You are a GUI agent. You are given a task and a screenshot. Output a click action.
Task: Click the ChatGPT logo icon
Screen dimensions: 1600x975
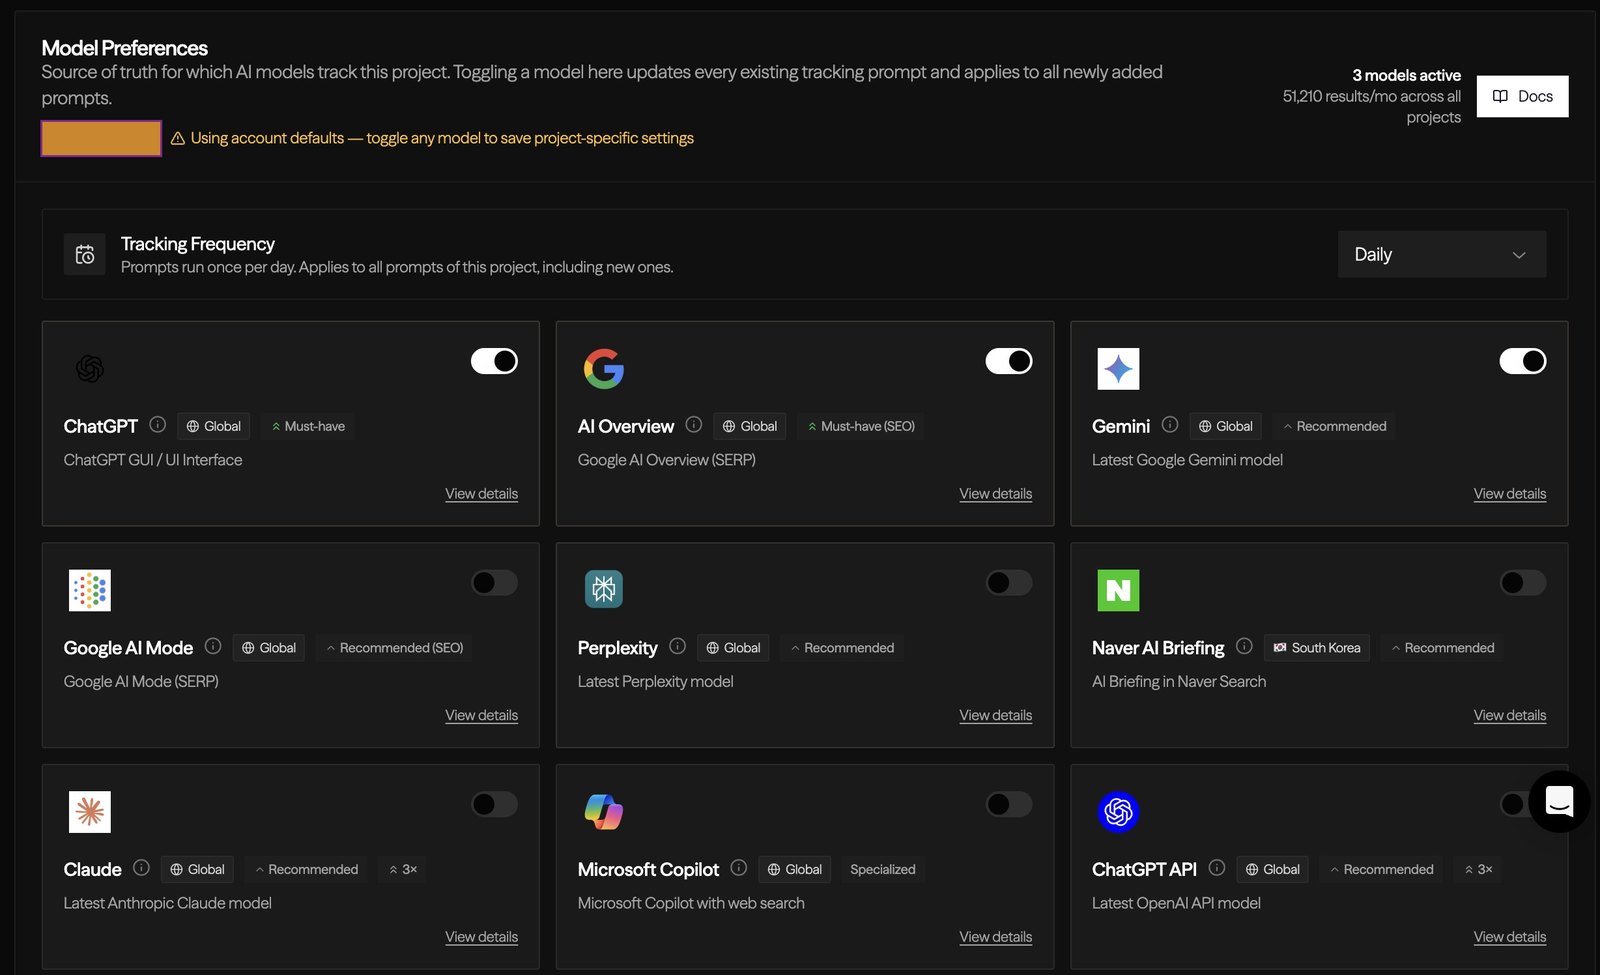click(x=90, y=369)
